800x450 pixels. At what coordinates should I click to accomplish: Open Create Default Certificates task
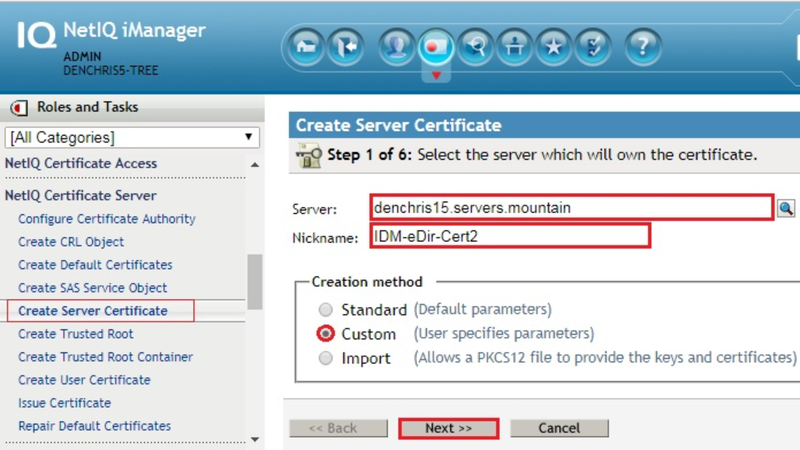click(95, 265)
